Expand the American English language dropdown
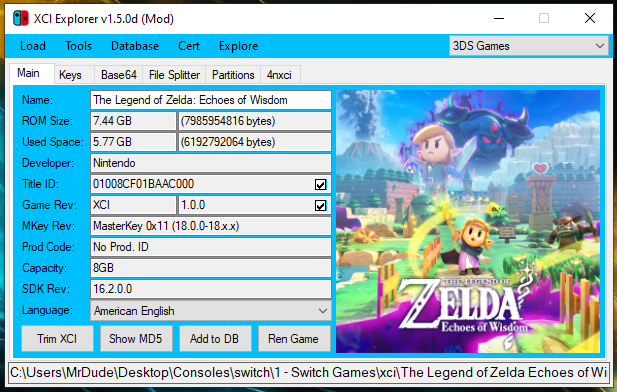 tap(211, 311)
